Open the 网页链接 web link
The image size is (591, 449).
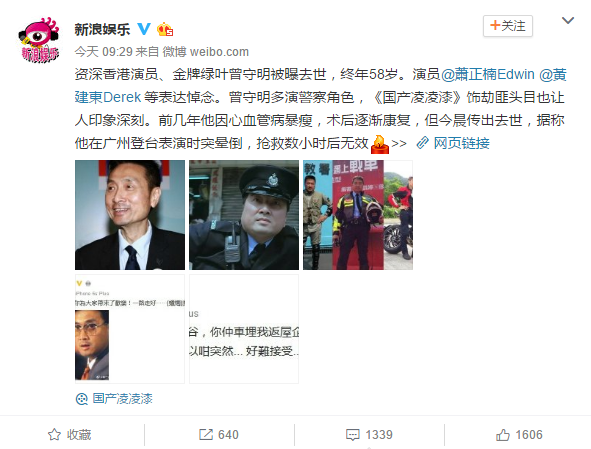tap(453, 143)
